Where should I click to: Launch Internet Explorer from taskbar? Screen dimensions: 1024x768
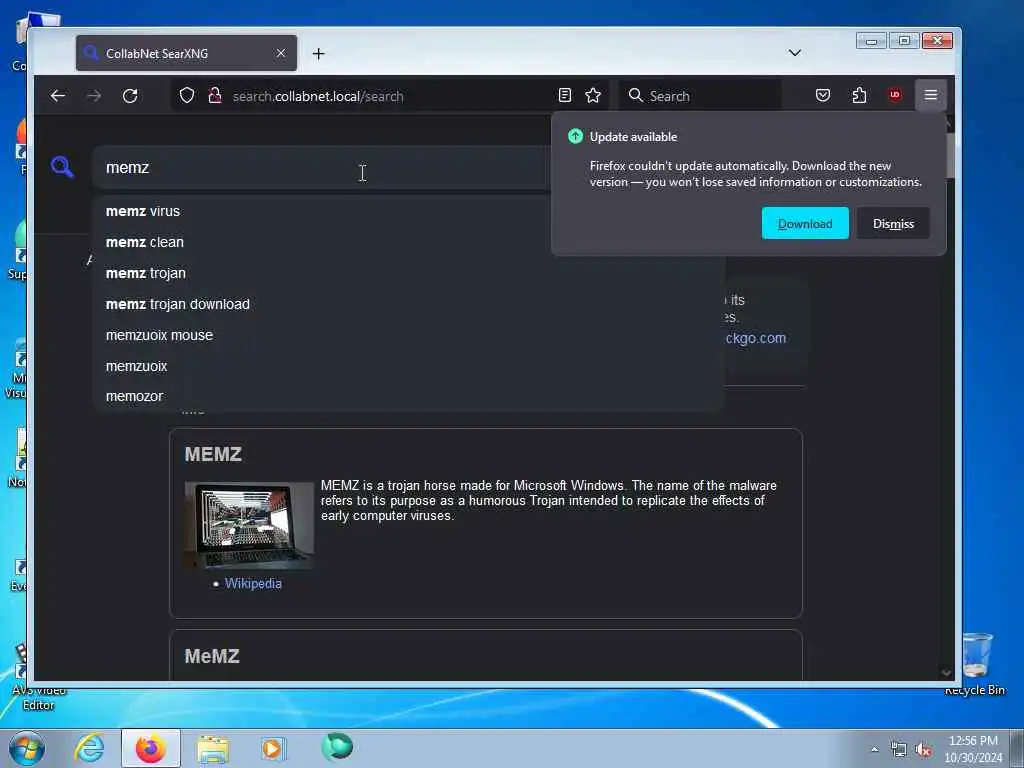89,748
